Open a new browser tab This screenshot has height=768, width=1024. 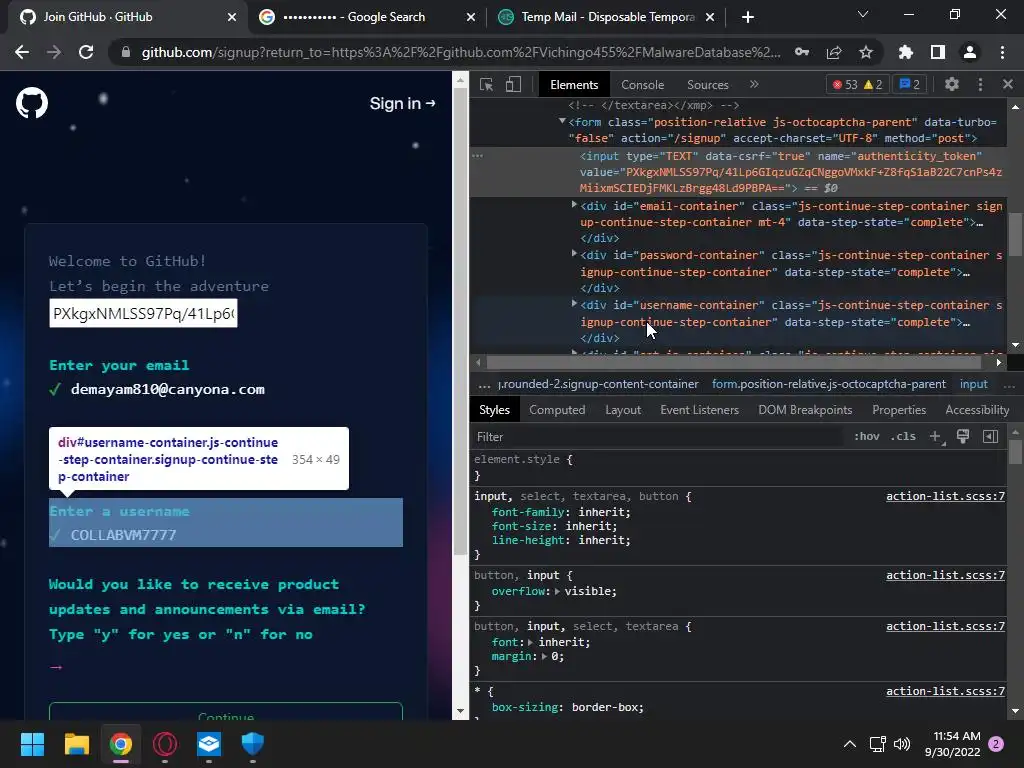click(748, 17)
